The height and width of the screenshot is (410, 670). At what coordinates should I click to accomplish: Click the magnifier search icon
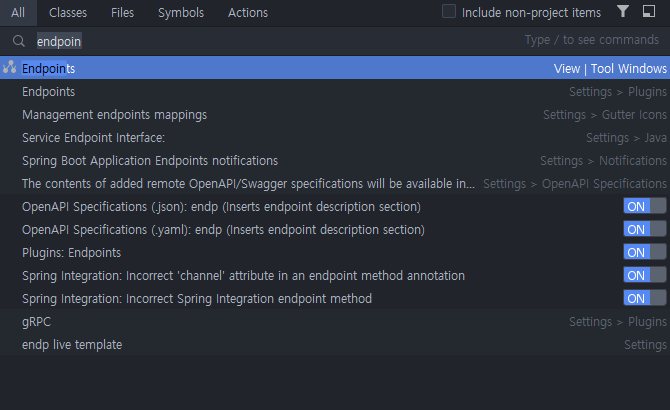click(19, 41)
